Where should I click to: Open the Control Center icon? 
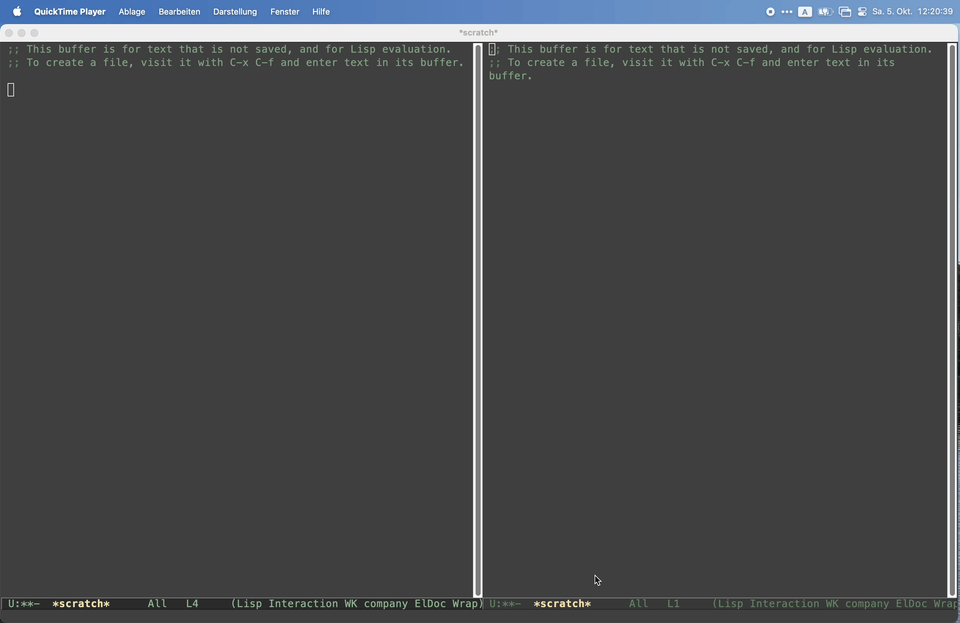click(x=862, y=12)
